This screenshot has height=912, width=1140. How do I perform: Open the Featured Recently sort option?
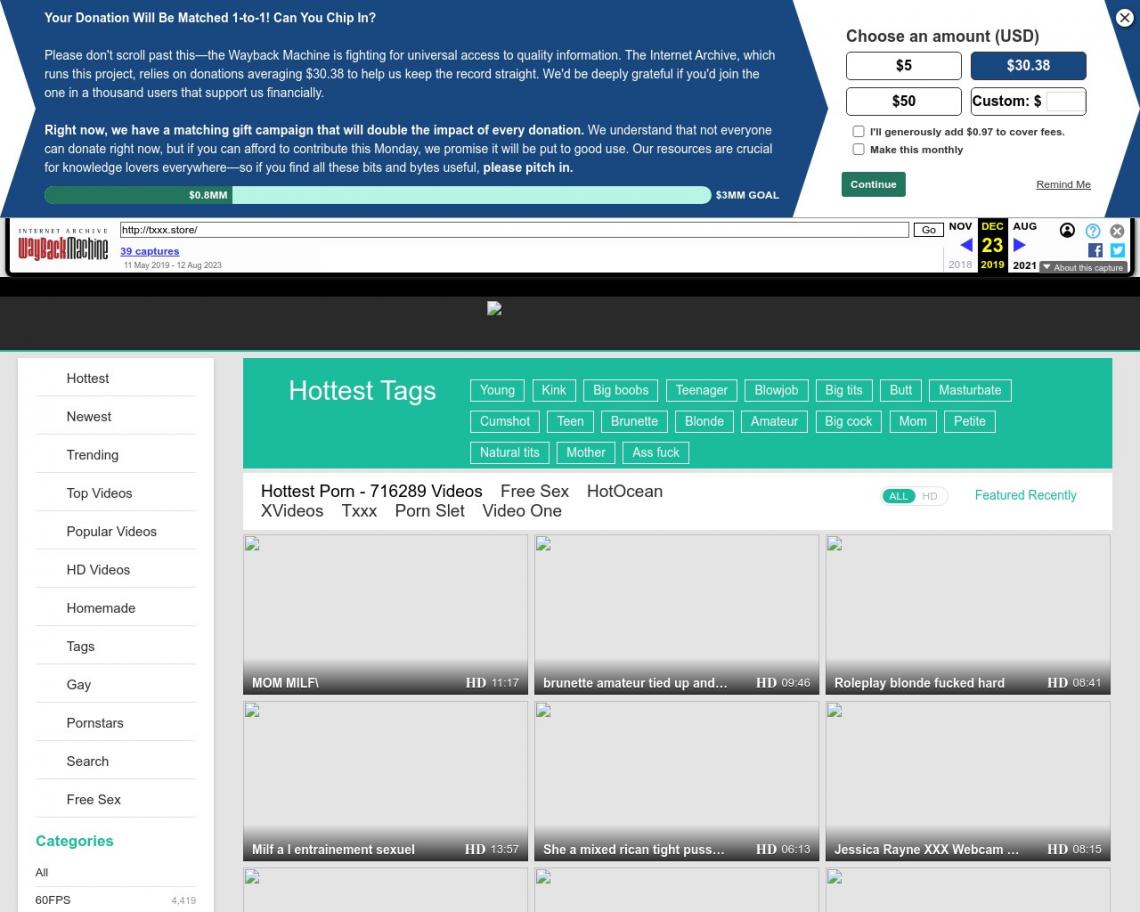[1025, 495]
